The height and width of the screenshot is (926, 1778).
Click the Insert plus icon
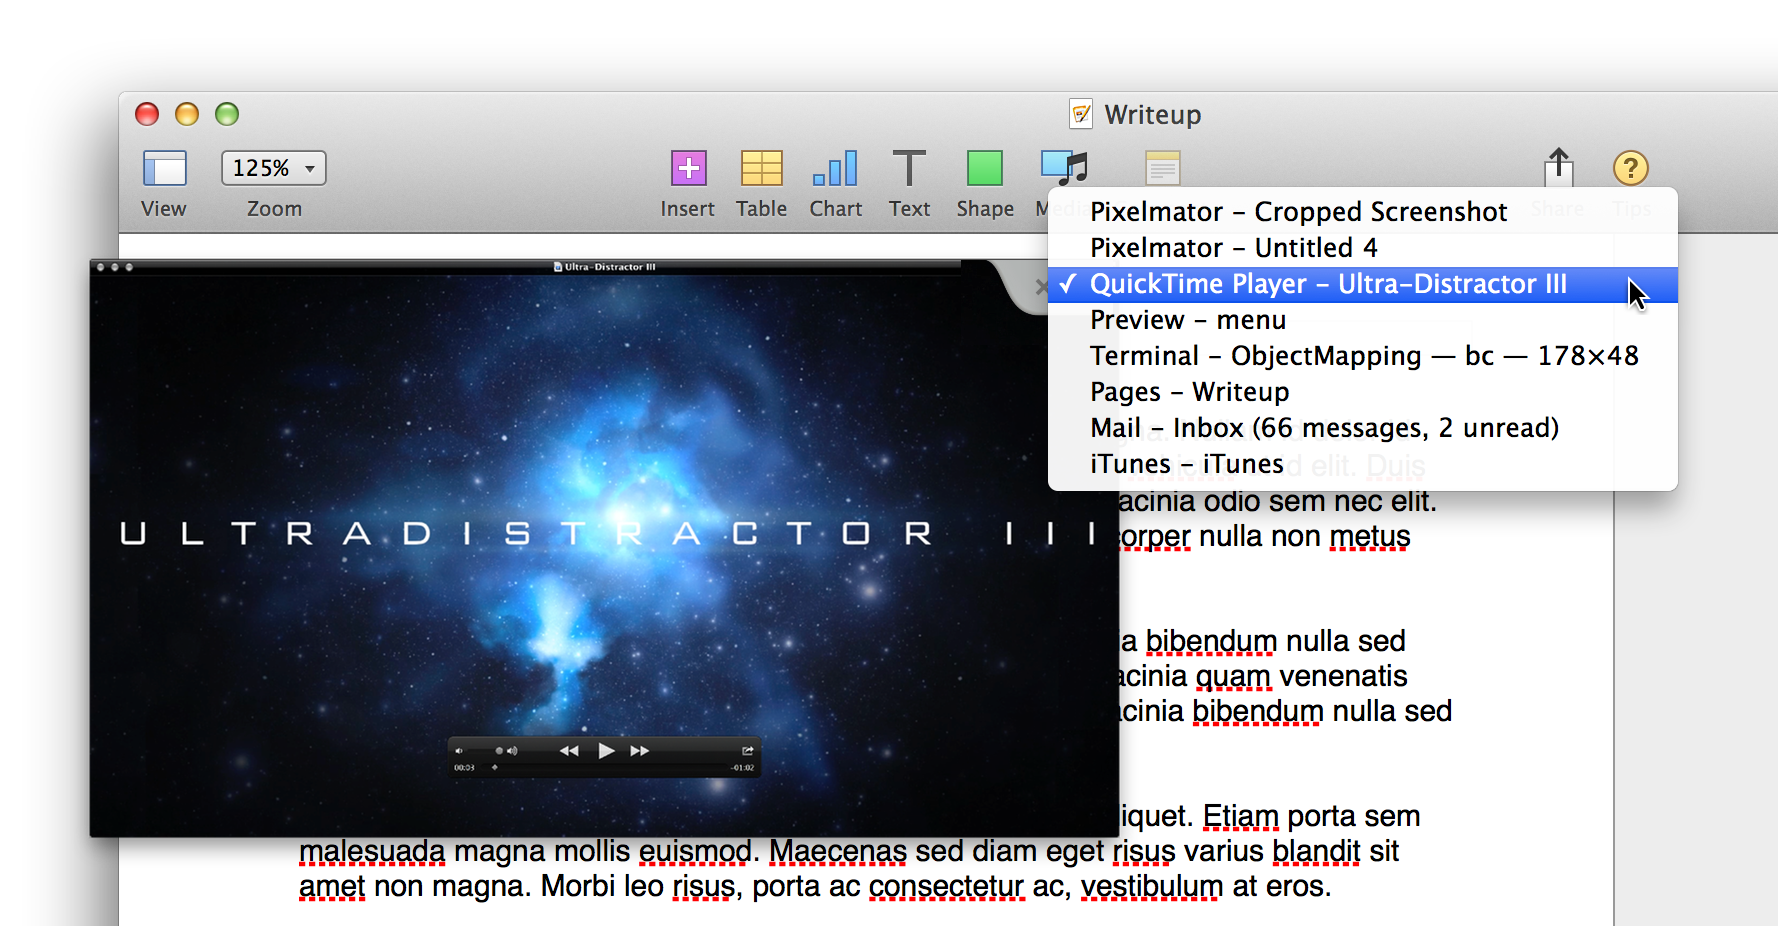tap(688, 168)
